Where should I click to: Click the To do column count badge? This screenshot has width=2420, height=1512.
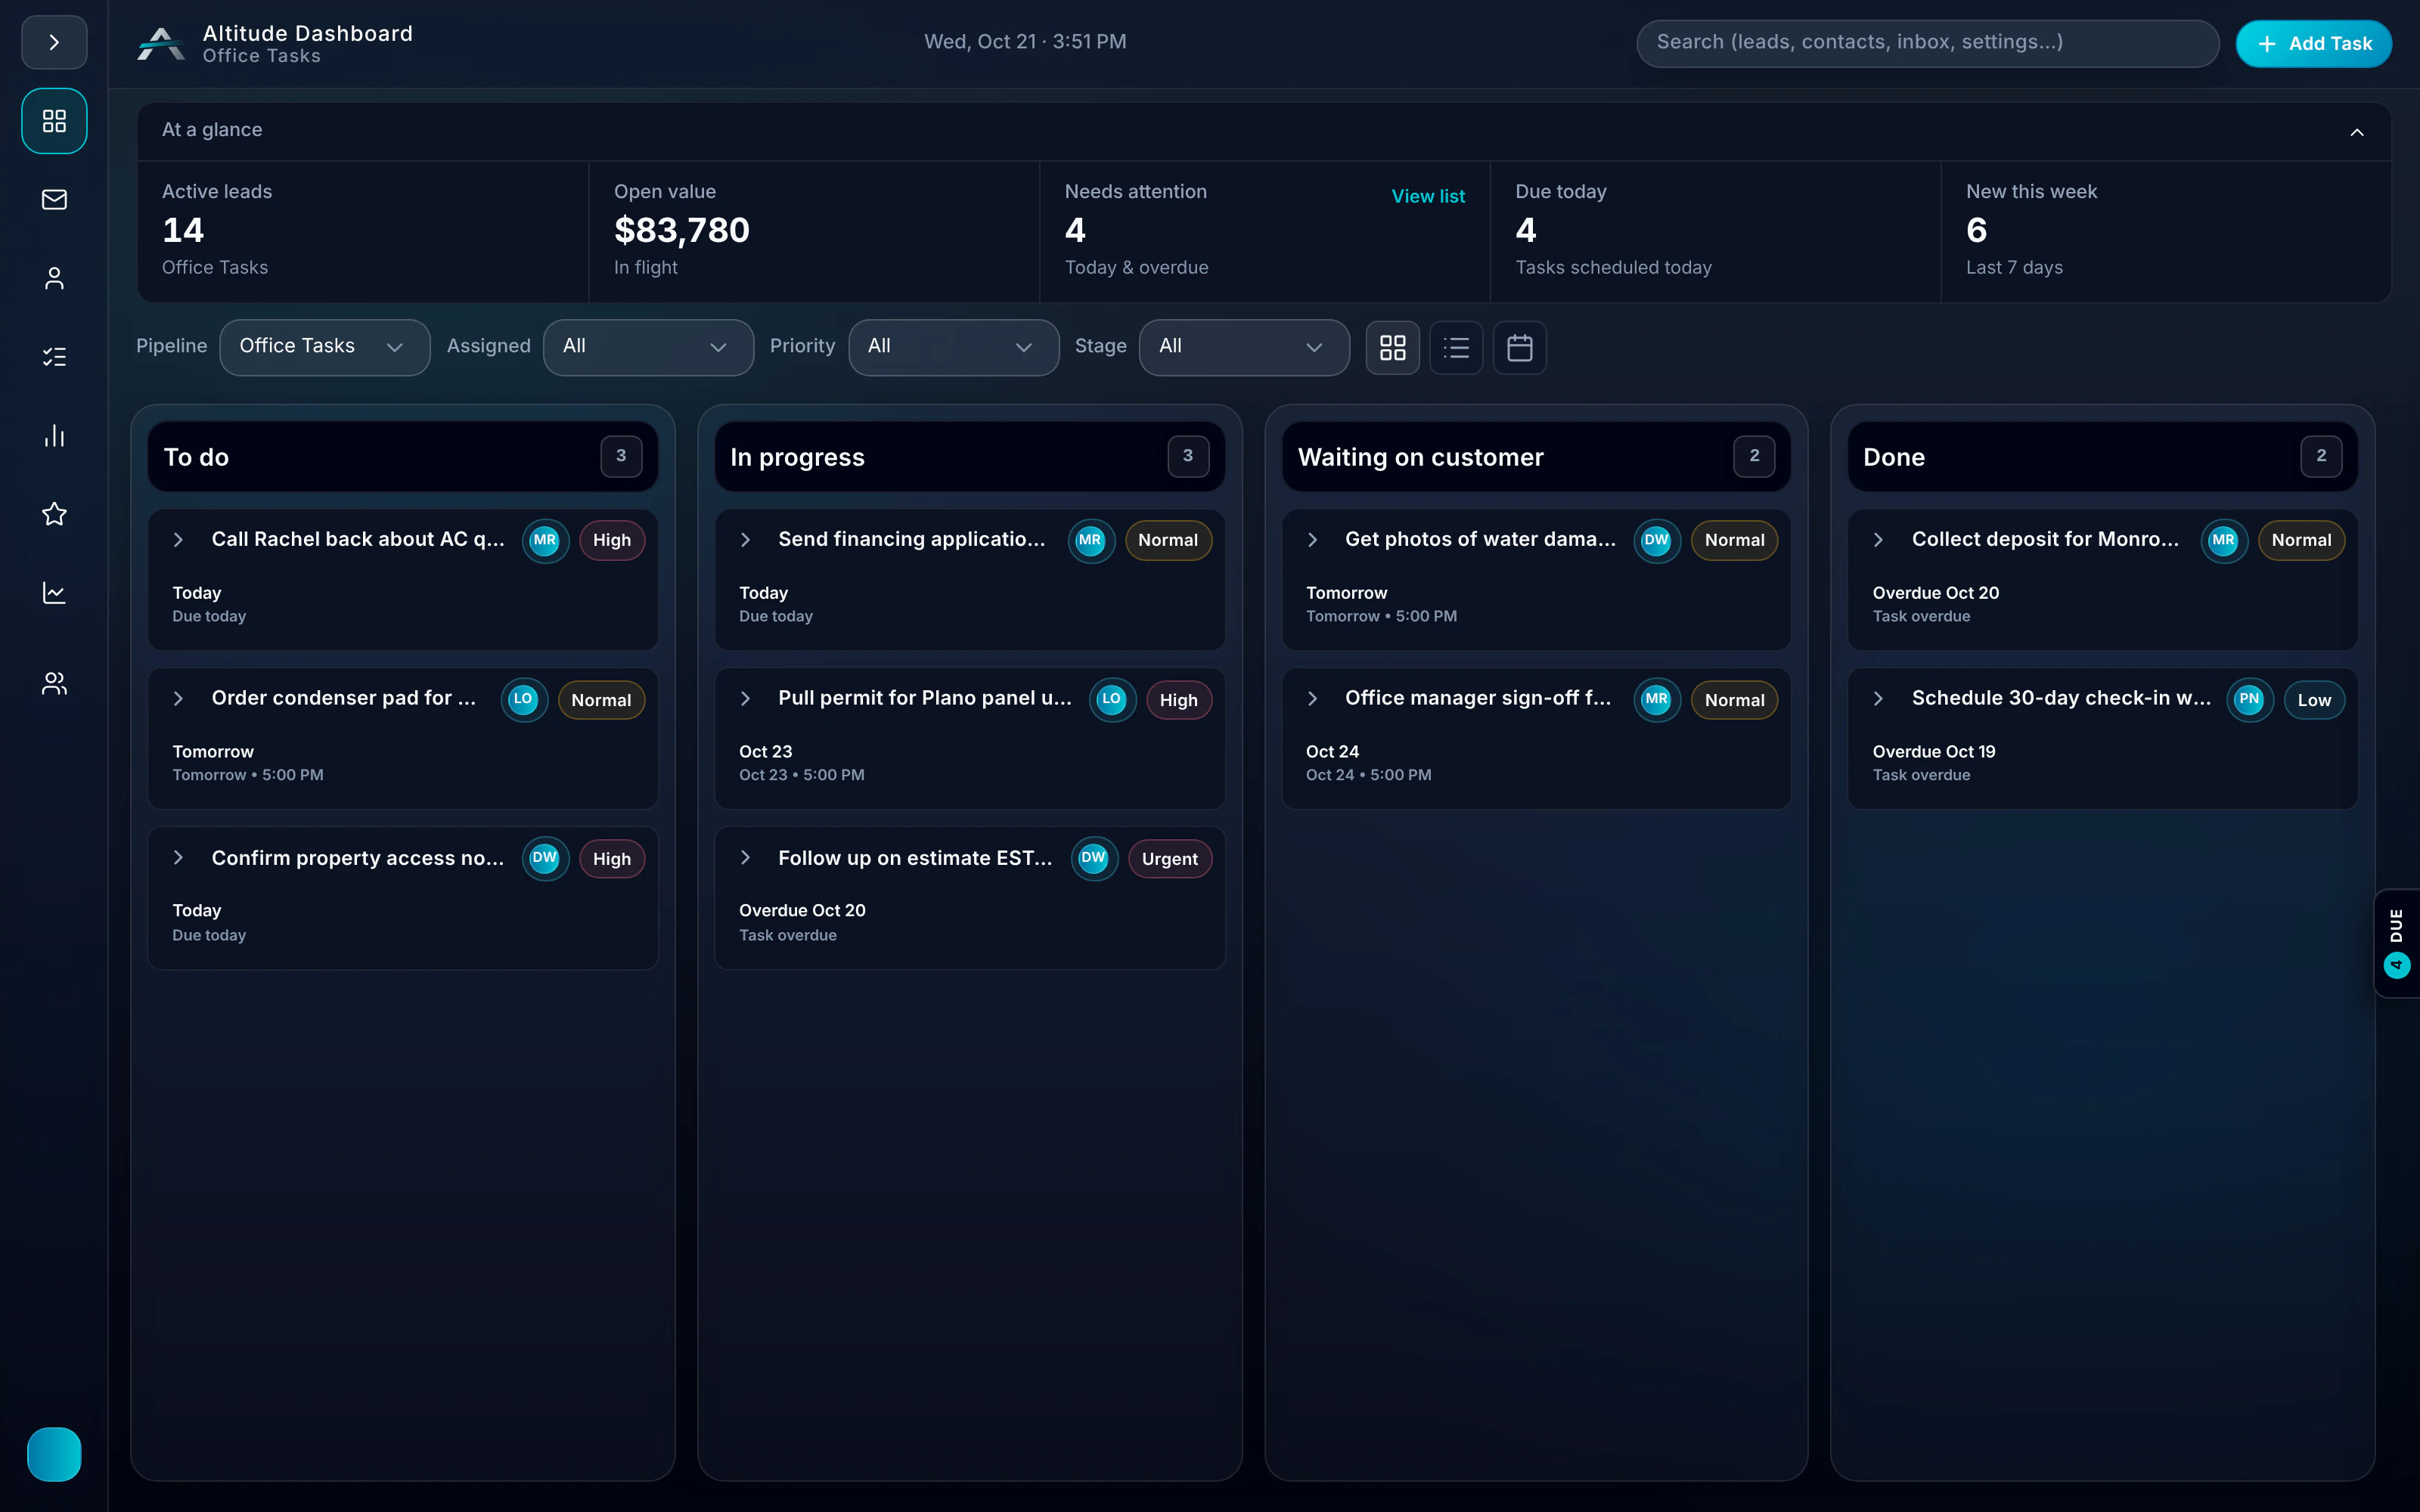(x=620, y=456)
